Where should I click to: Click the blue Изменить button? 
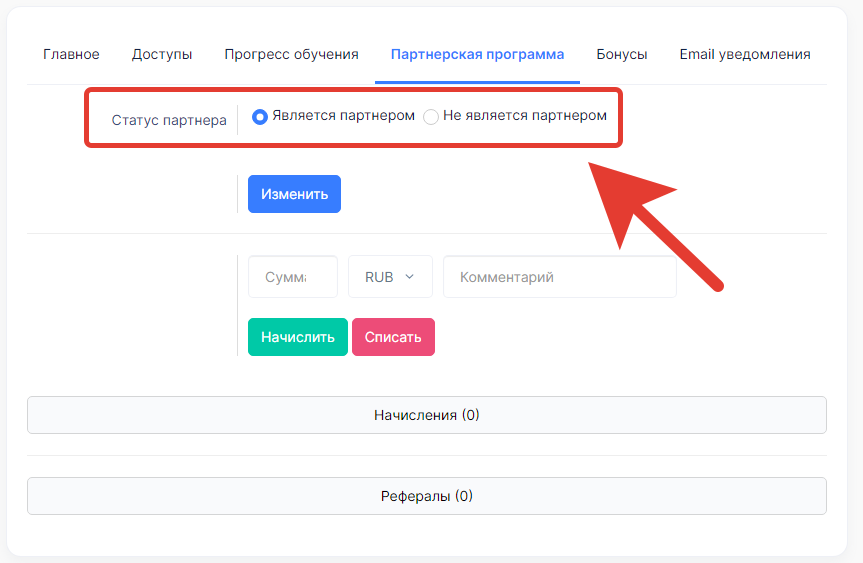point(294,194)
